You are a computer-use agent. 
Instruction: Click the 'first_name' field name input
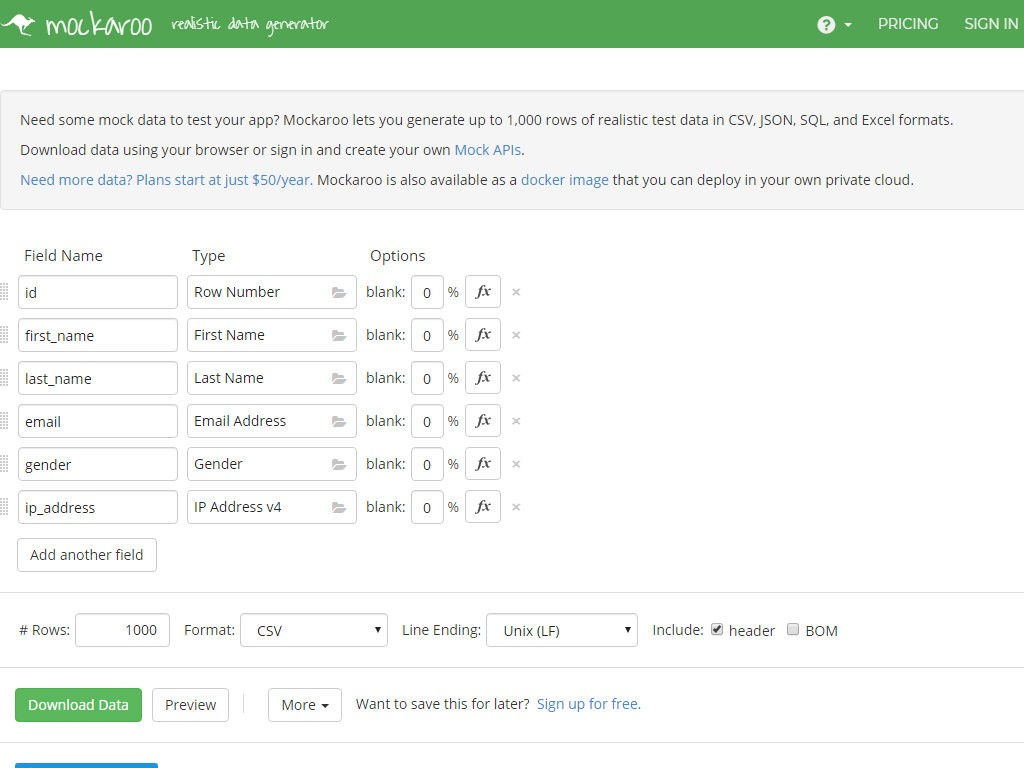(x=98, y=335)
